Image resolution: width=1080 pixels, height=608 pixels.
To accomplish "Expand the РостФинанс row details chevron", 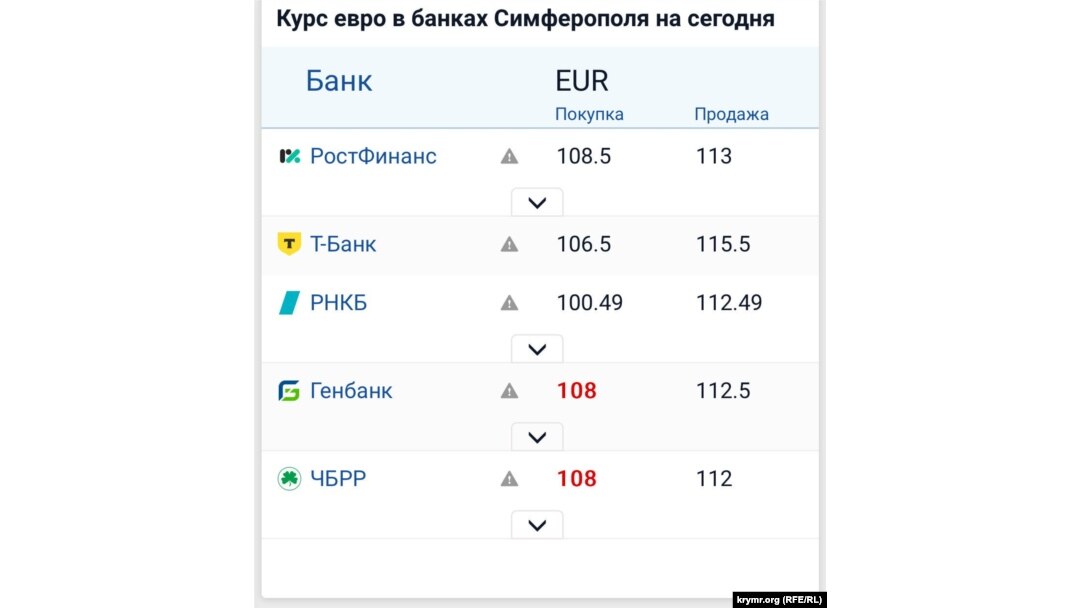I will [537, 202].
